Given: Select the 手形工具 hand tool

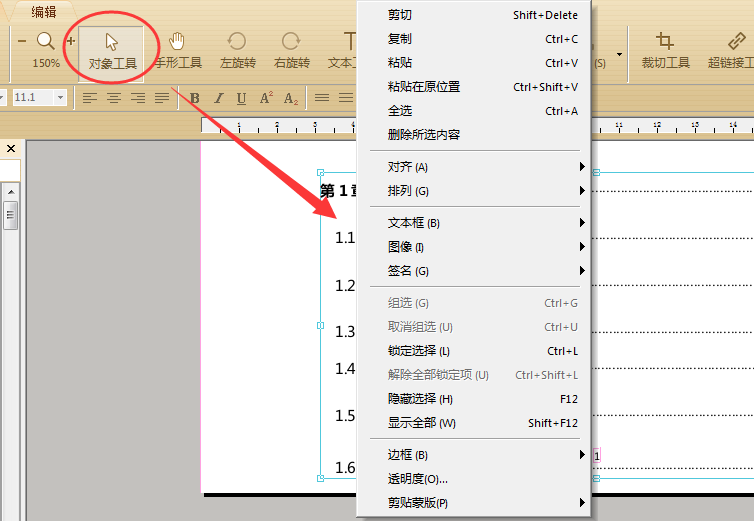Looking at the screenshot, I should pyautogui.click(x=178, y=50).
